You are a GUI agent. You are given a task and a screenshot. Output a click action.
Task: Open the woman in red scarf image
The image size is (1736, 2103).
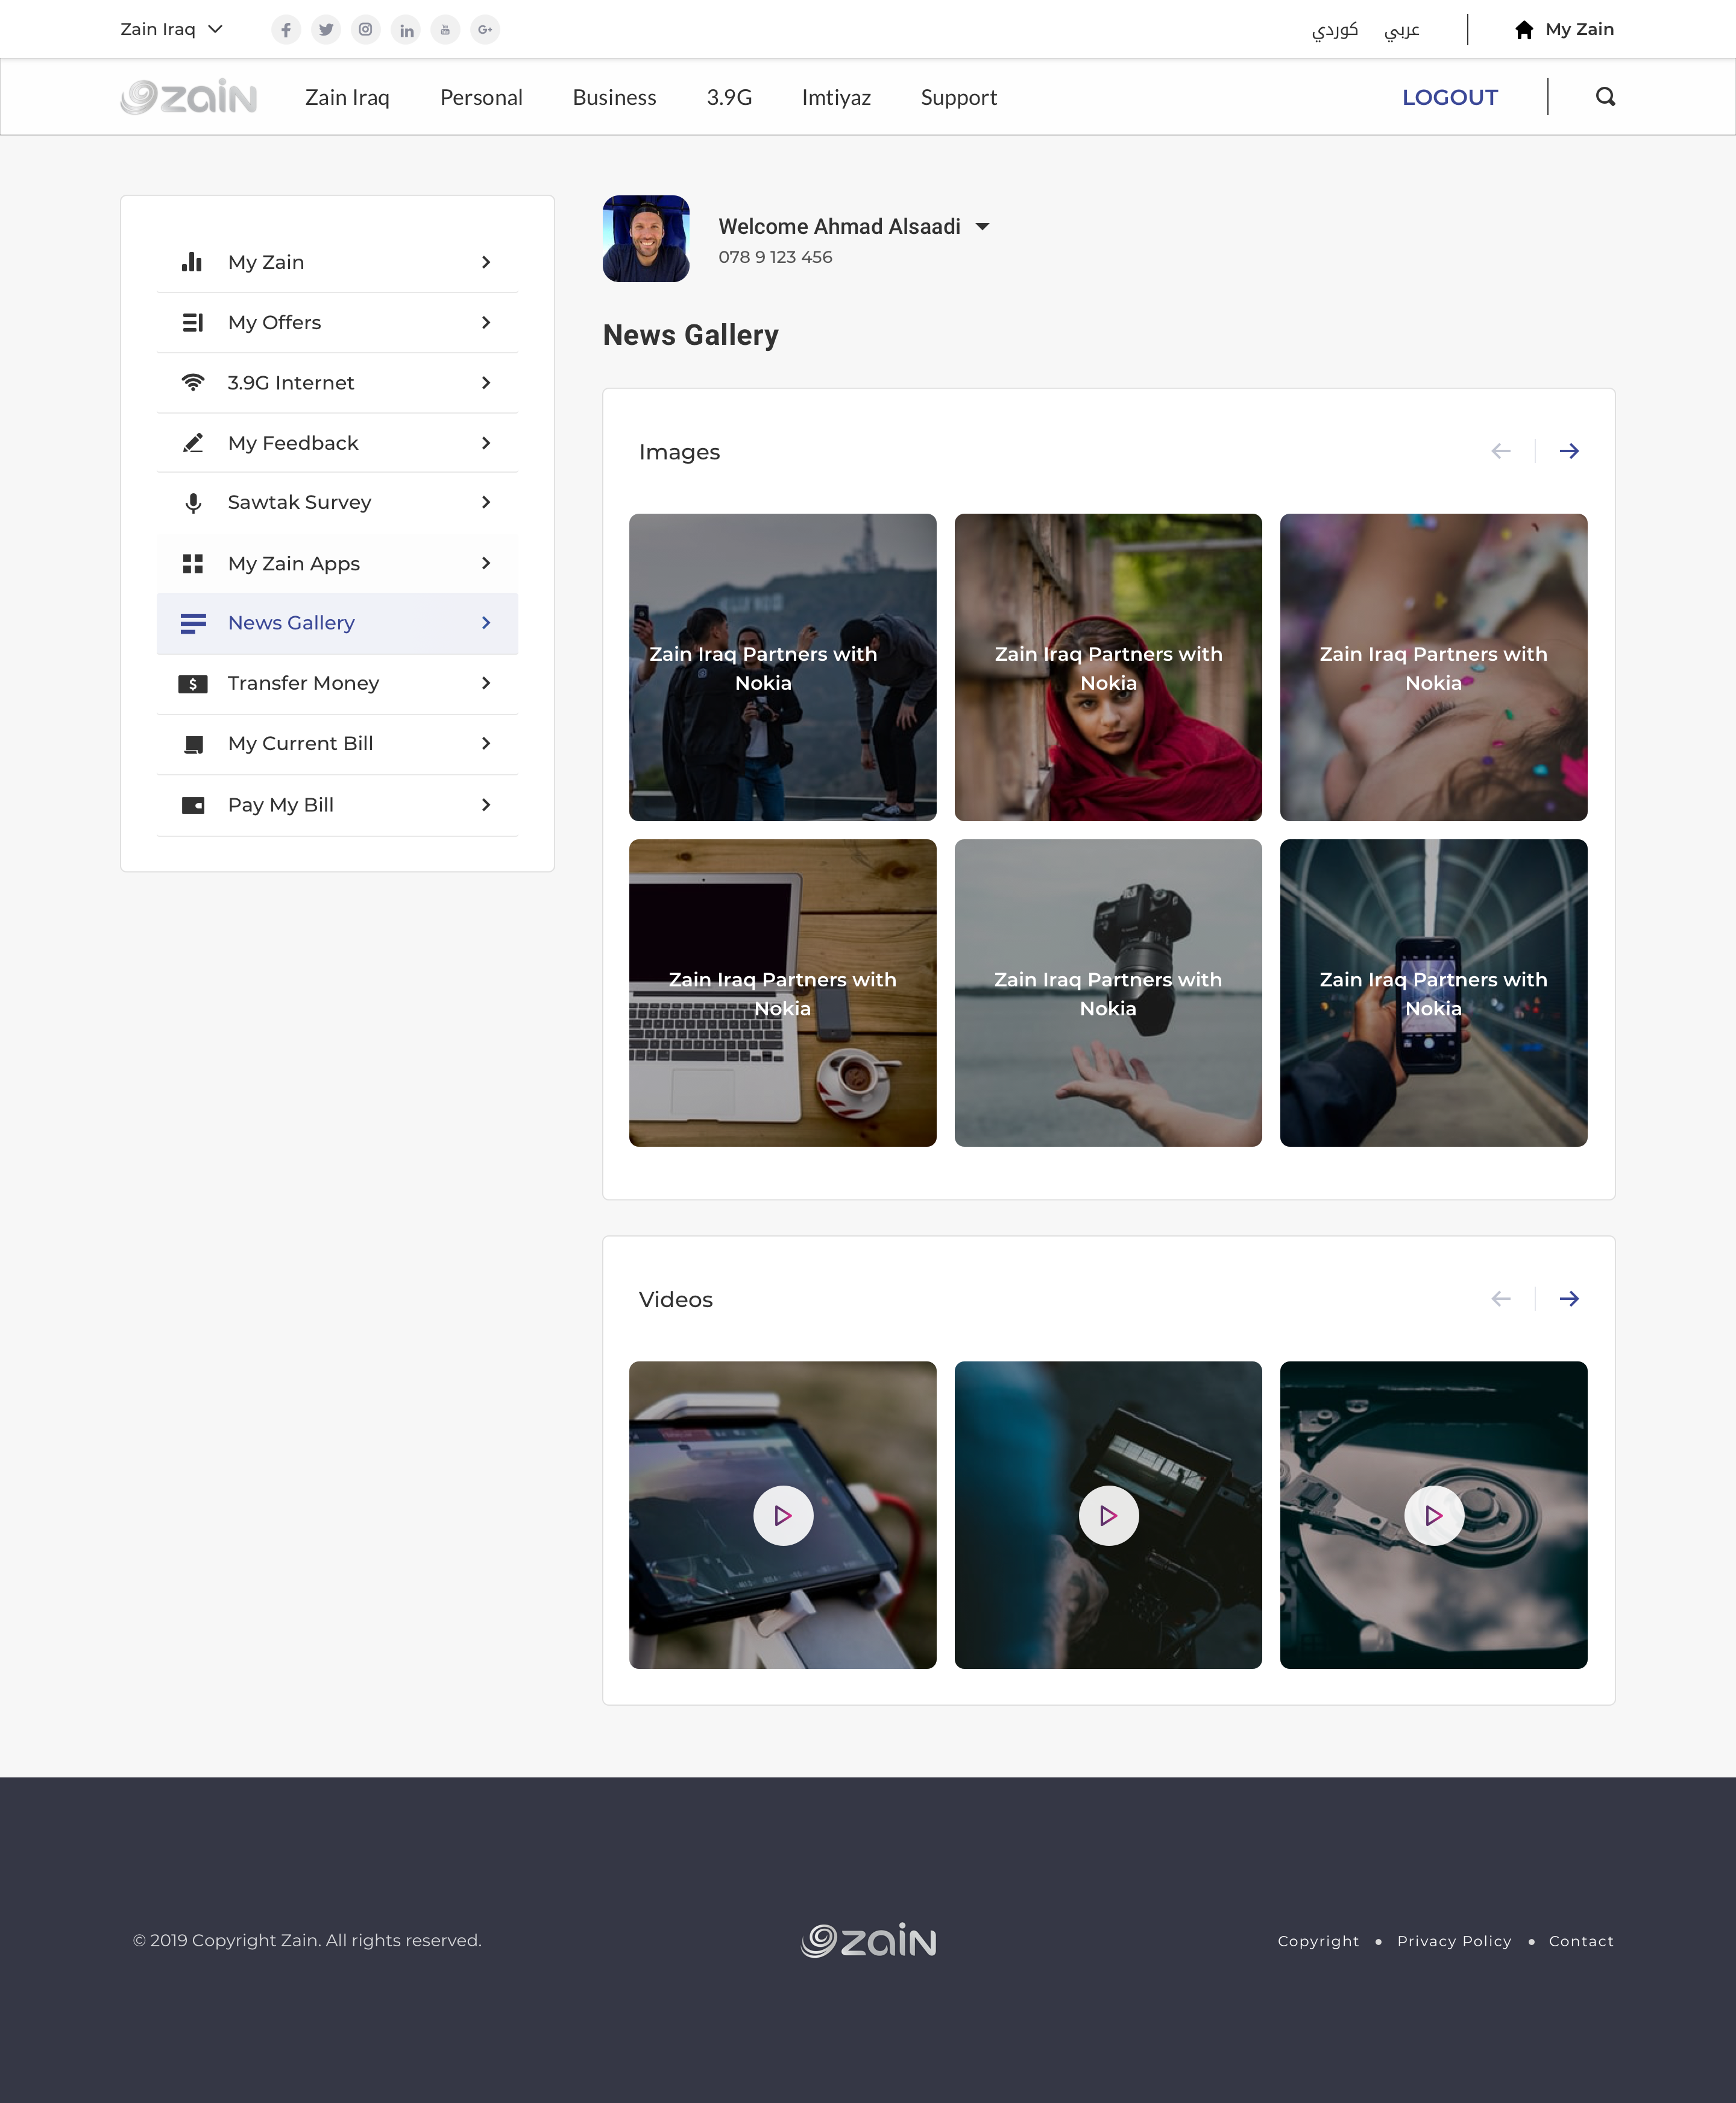coord(1108,667)
